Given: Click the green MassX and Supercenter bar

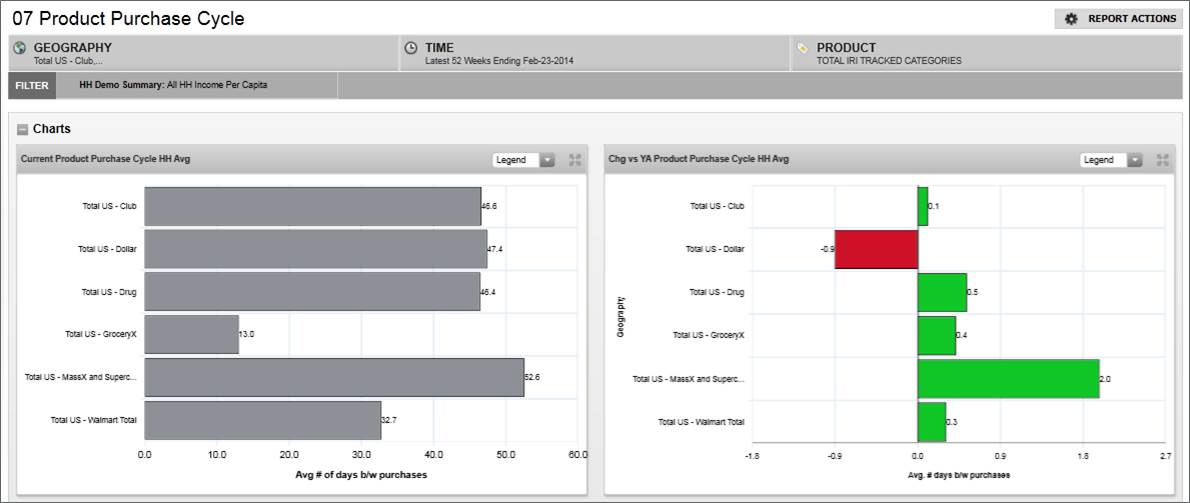Looking at the screenshot, I should pos(1008,379).
